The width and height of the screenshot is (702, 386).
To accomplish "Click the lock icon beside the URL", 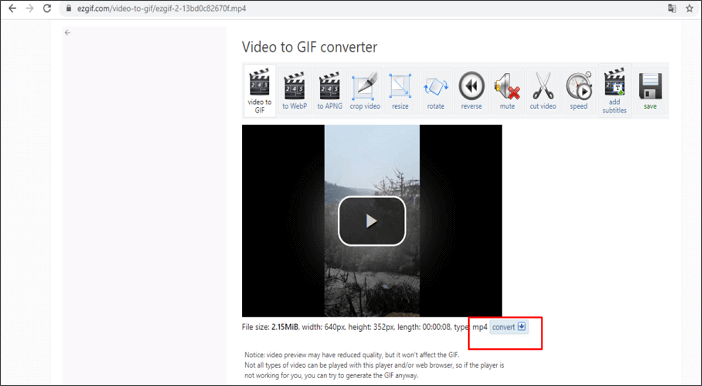I will click(x=68, y=9).
